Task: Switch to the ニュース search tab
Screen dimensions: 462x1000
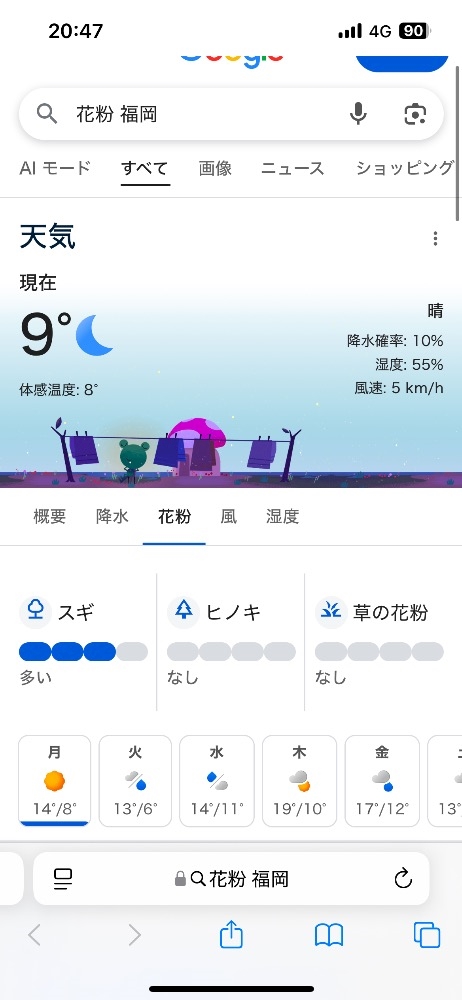Action: [293, 168]
